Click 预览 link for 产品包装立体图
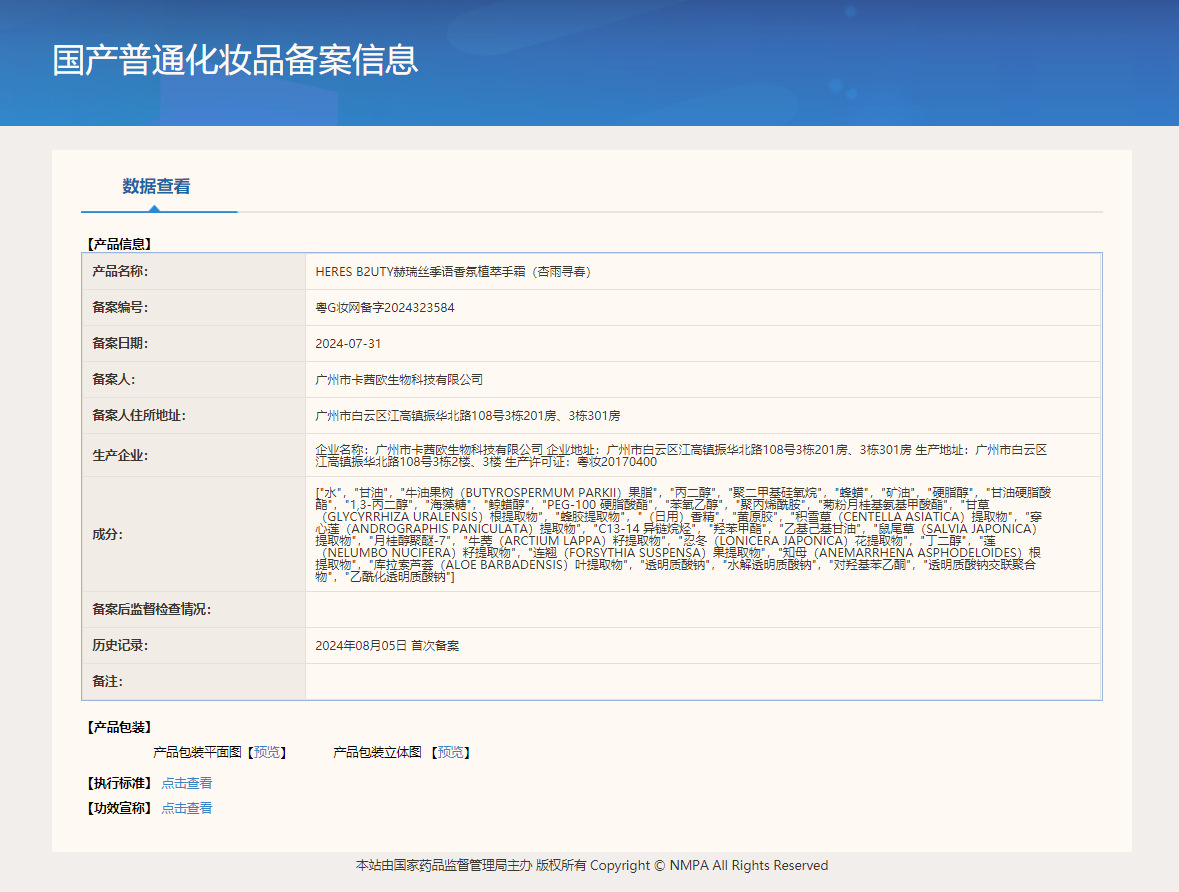Image resolution: width=1179 pixels, height=892 pixels. point(451,752)
